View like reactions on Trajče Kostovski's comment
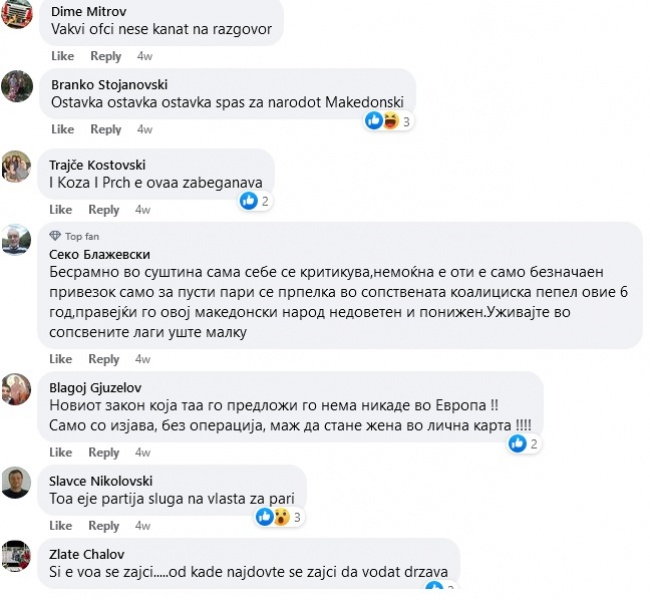This screenshot has height=600, width=650. (256, 201)
